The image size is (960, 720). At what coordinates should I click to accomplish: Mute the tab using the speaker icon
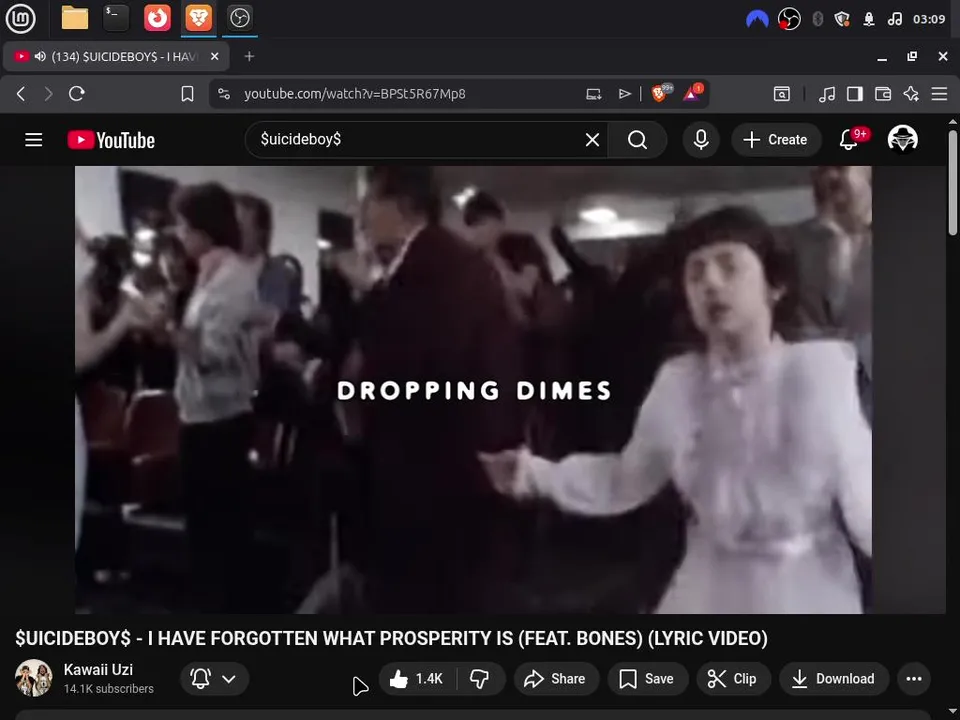40,56
